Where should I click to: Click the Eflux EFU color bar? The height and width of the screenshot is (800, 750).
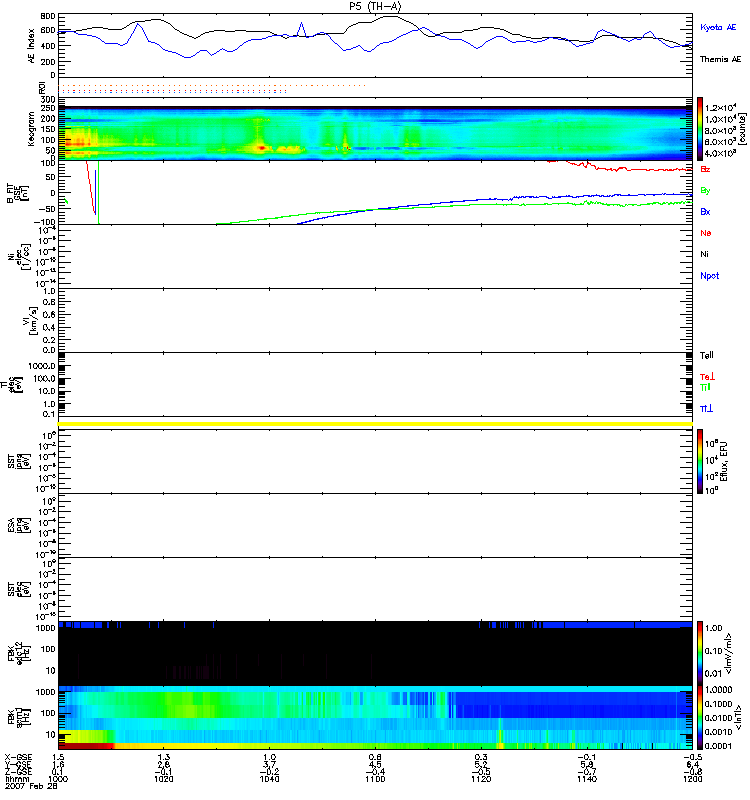(x=700, y=461)
